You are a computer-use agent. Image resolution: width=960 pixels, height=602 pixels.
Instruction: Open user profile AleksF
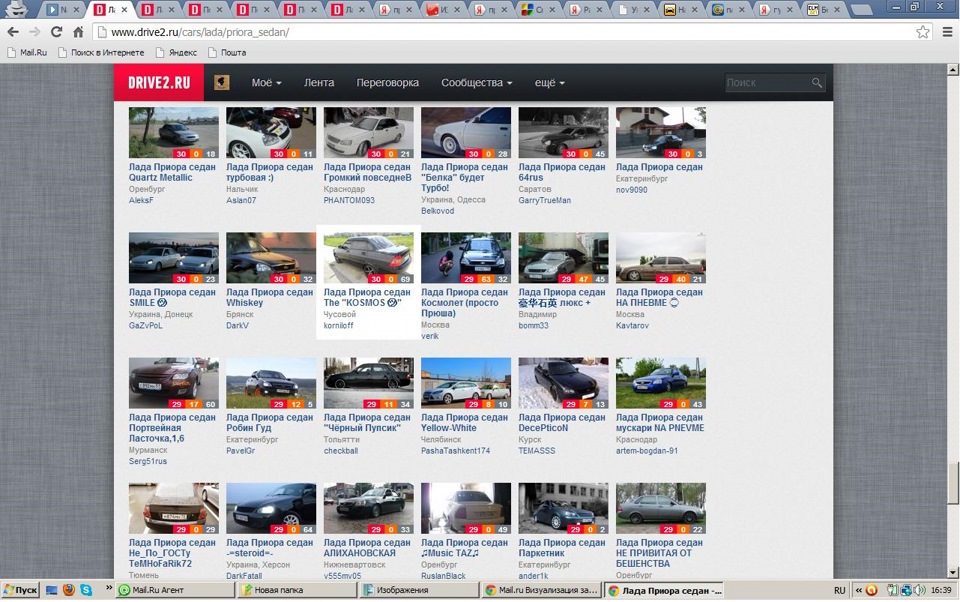(x=141, y=200)
